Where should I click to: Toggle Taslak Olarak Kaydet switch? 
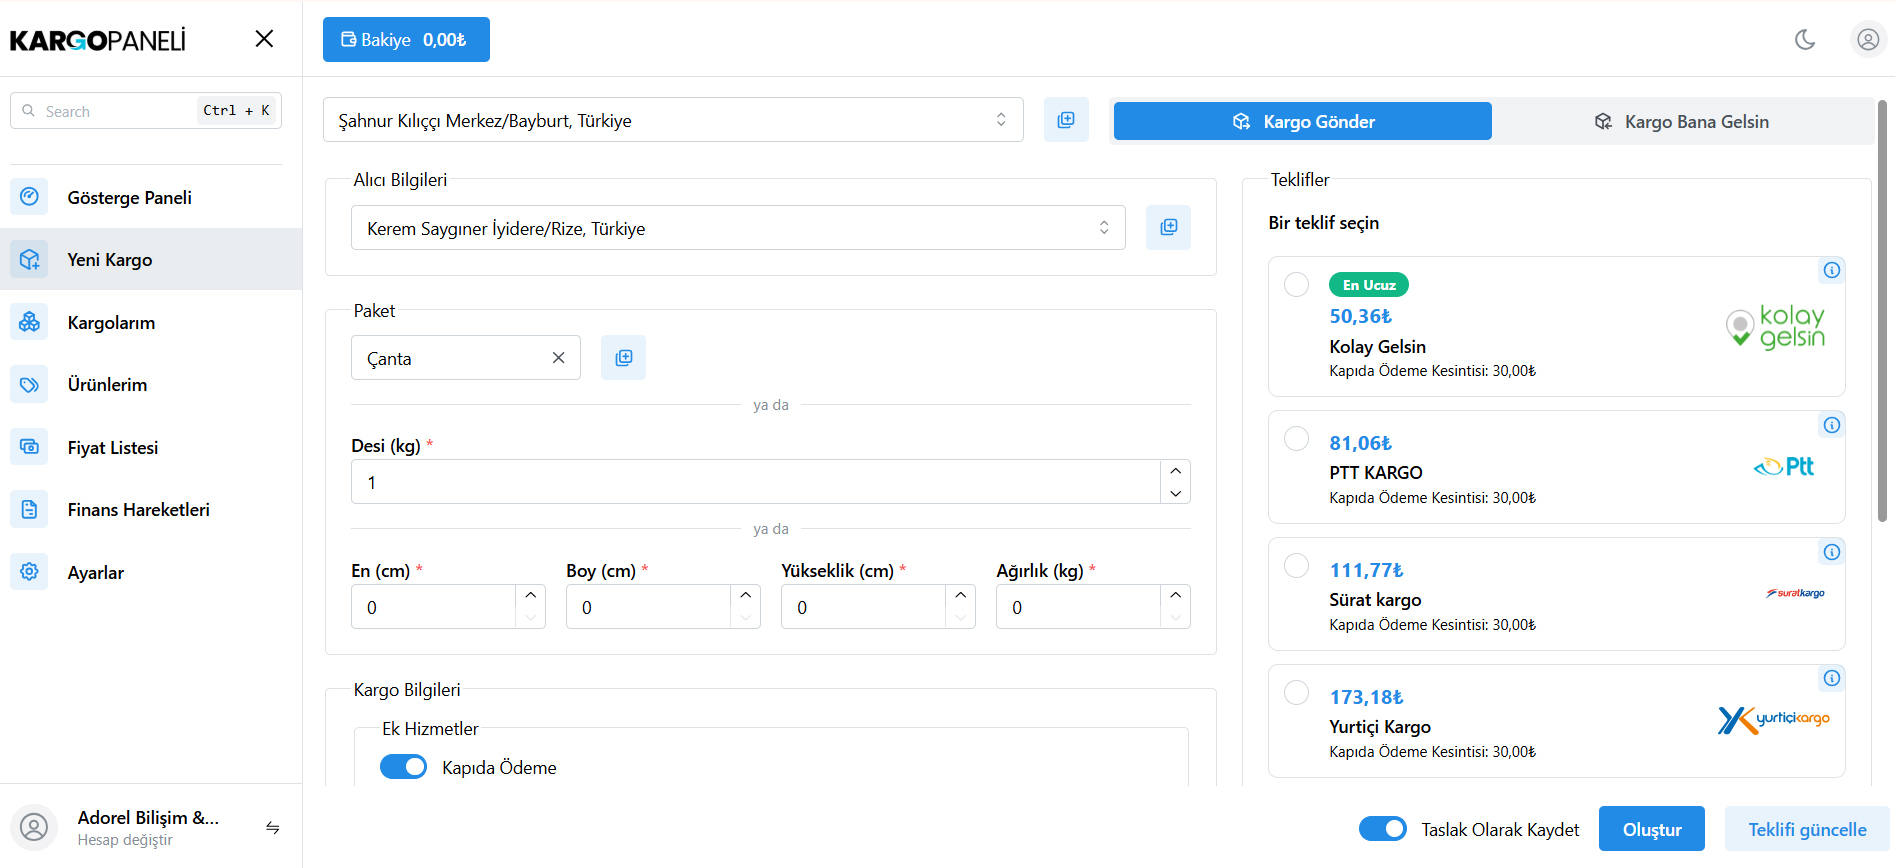pyautogui.click(x=1382, y=828)
